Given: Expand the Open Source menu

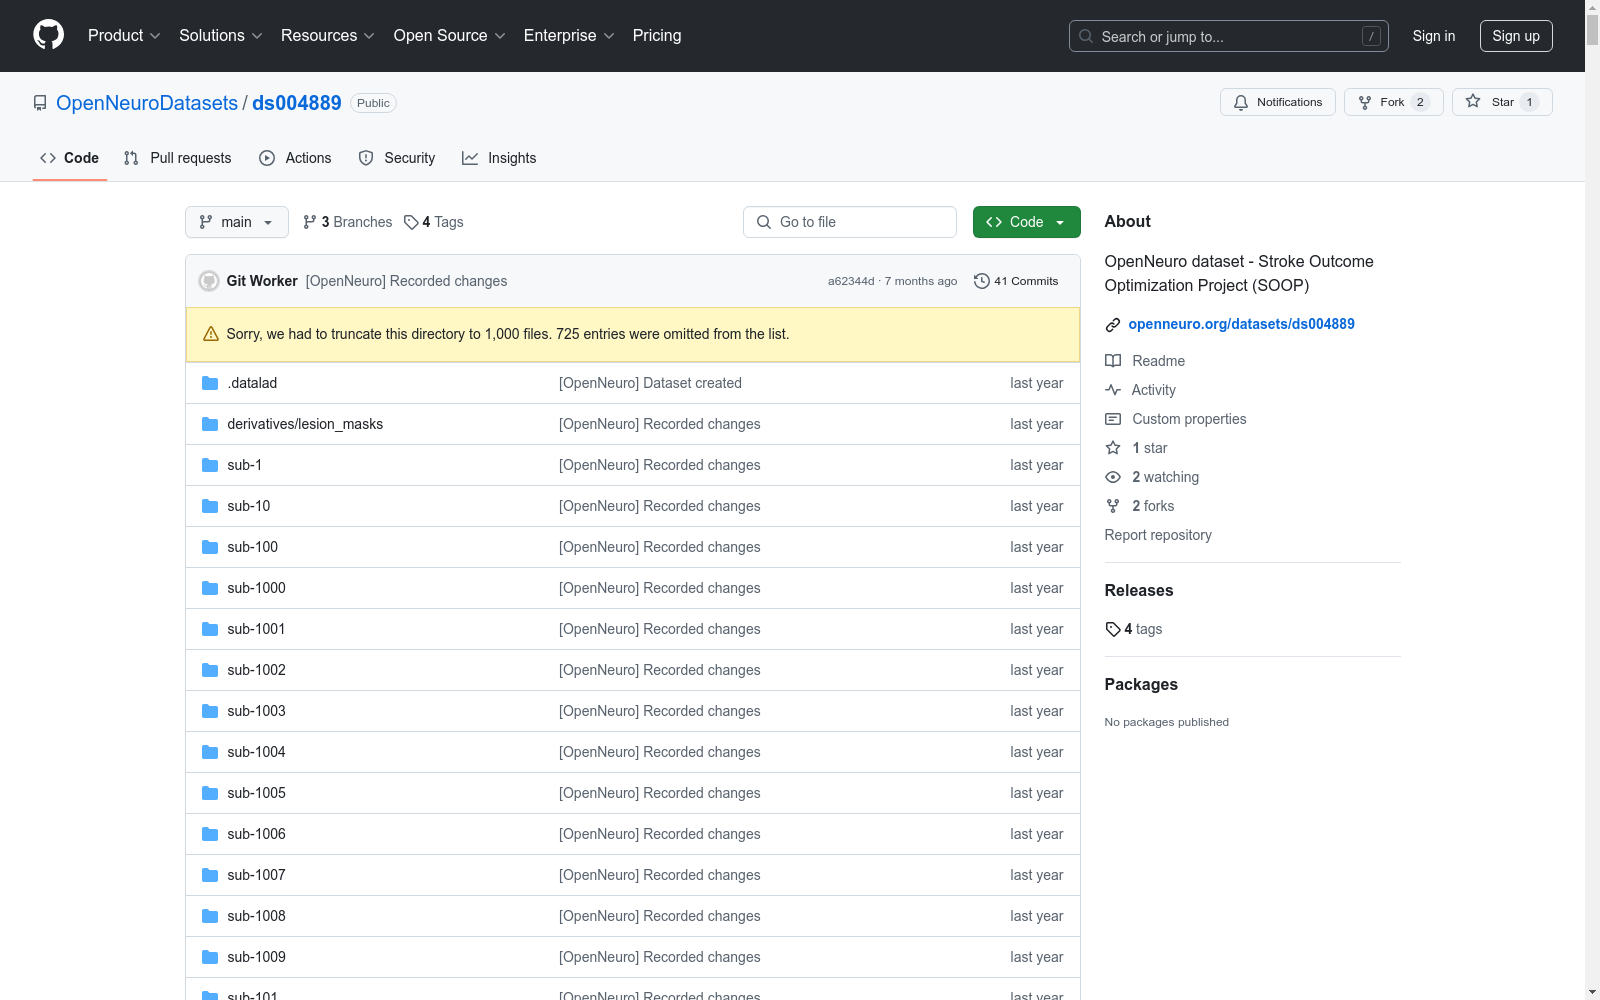Looking at the screenshot, I should (450, 35).
